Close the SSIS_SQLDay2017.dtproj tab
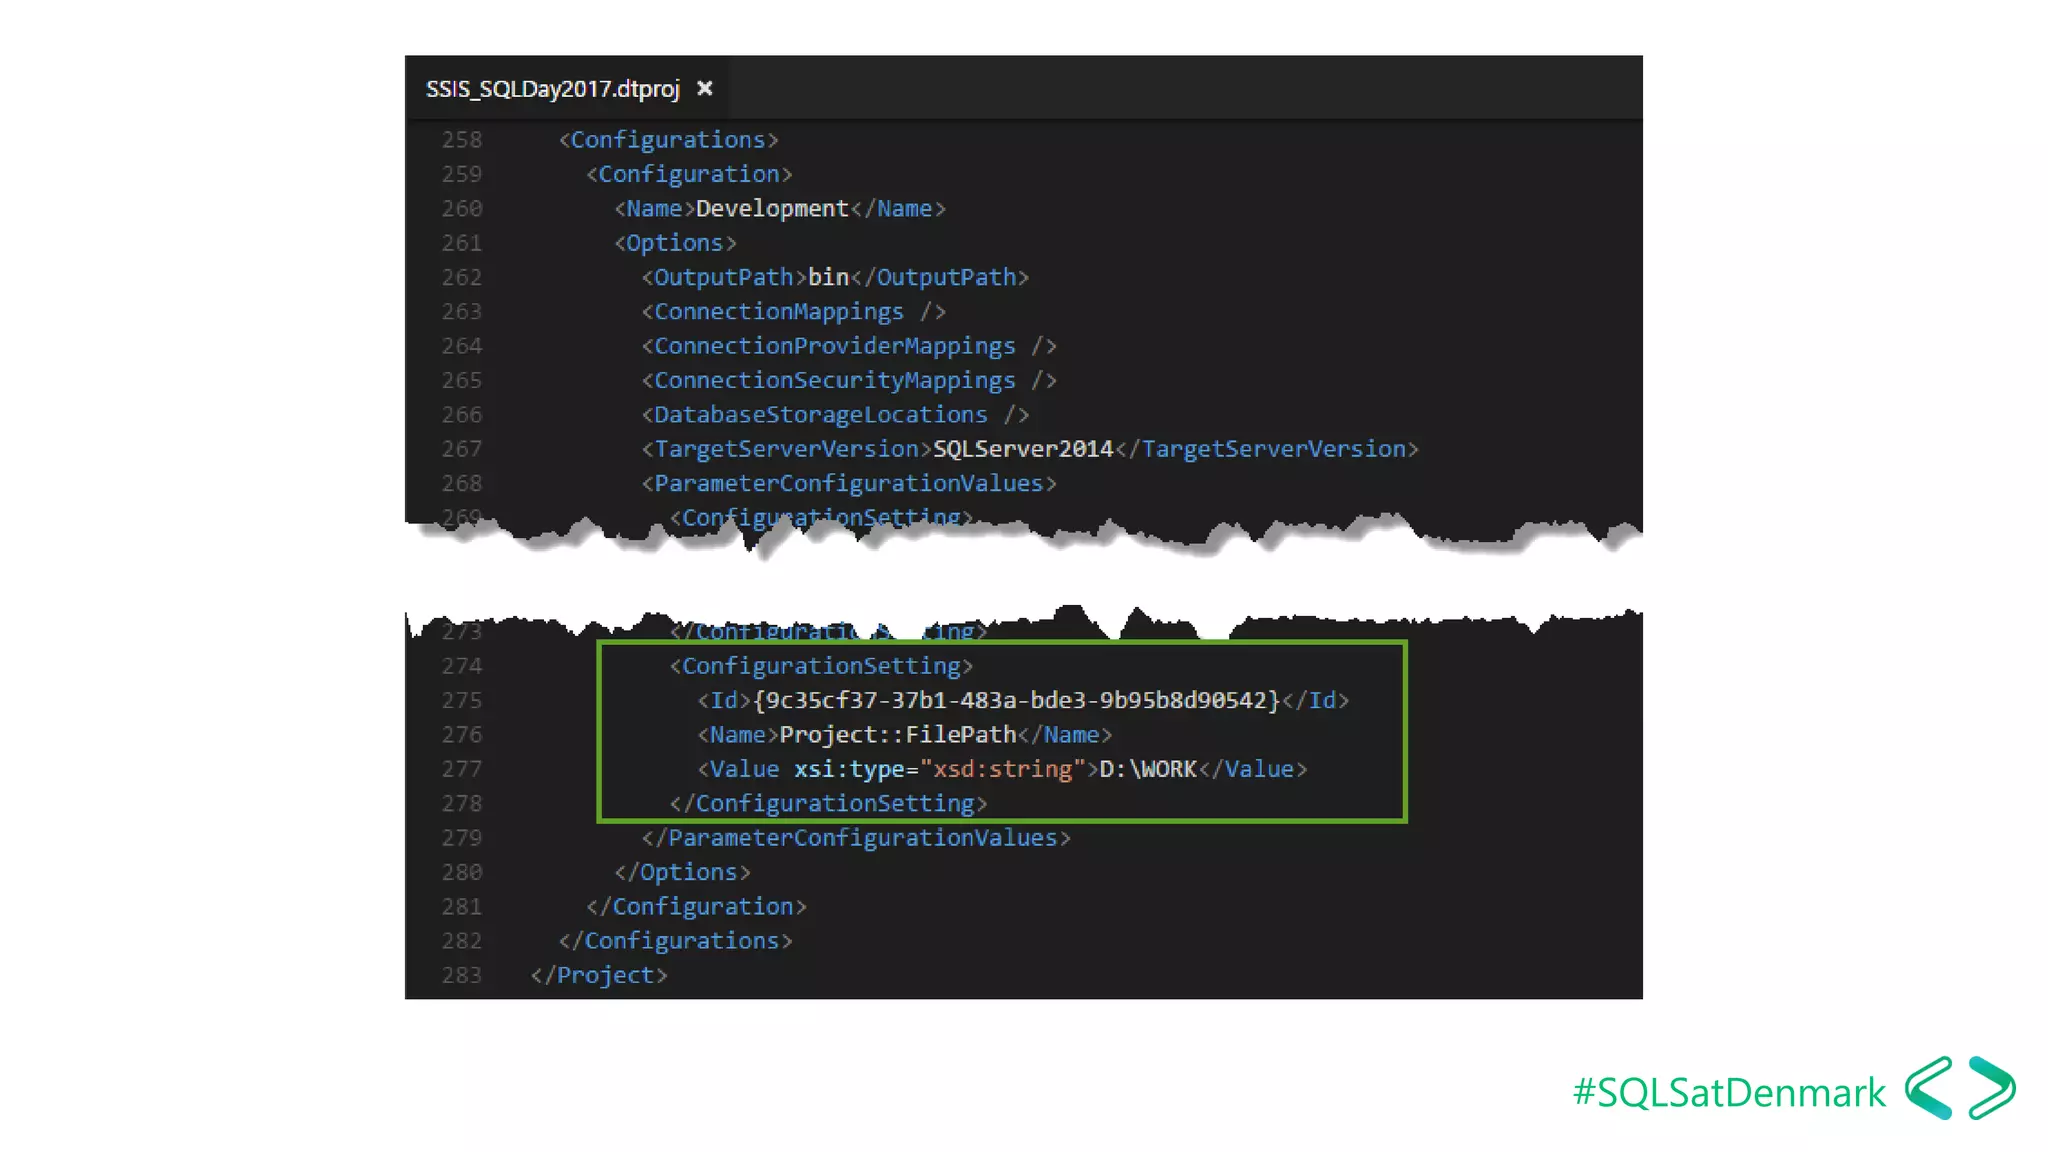2048x1152 pixels. 705,89
